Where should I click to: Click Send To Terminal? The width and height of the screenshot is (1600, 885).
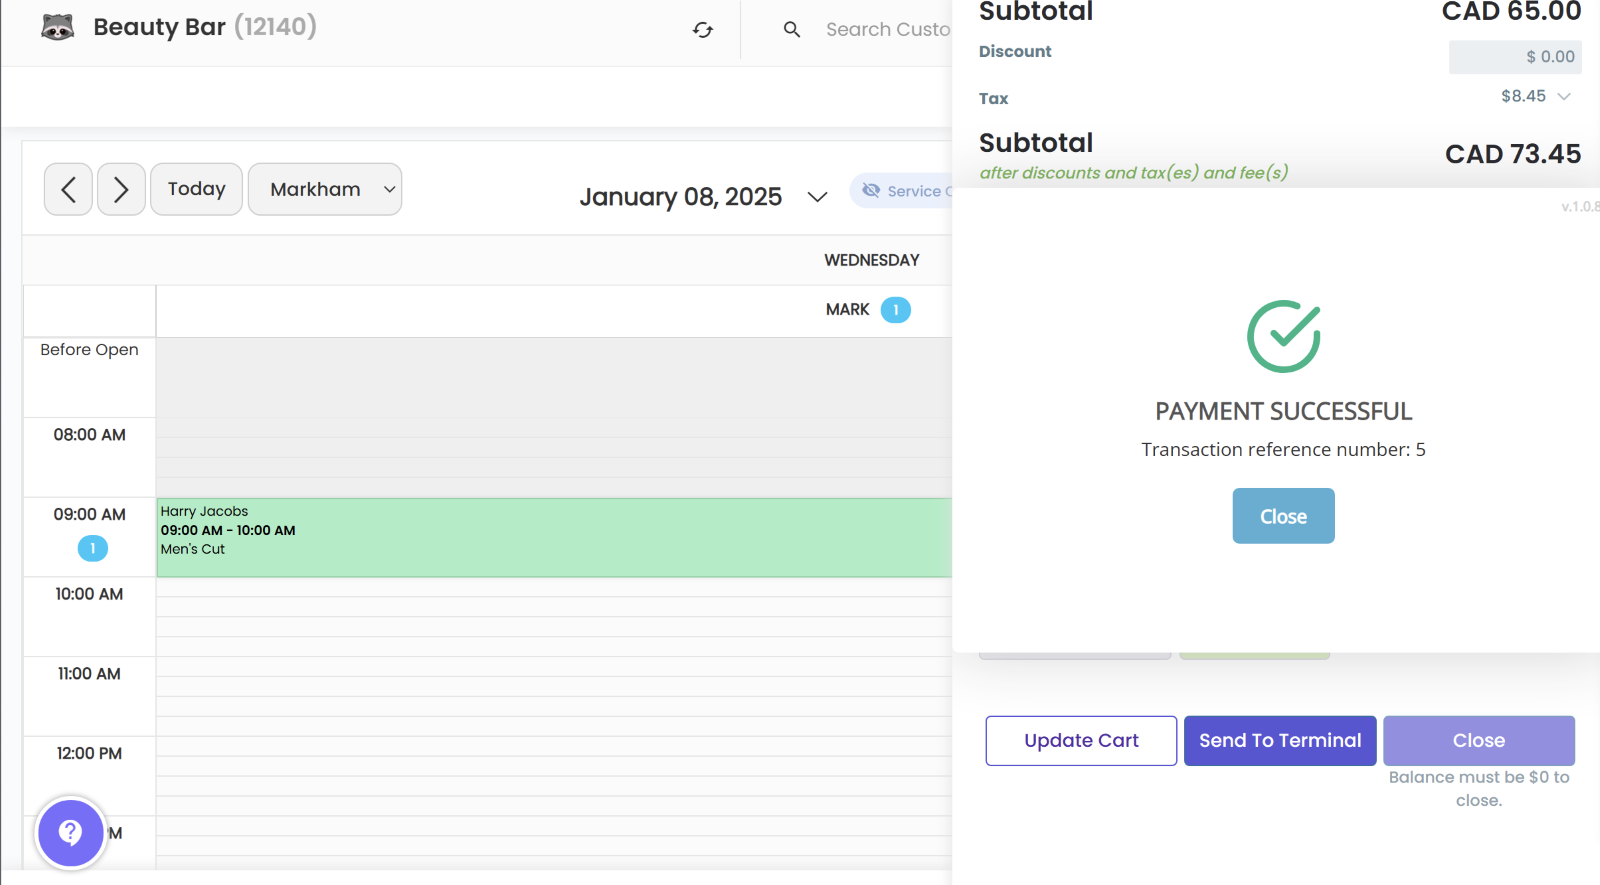(1280, 741)
